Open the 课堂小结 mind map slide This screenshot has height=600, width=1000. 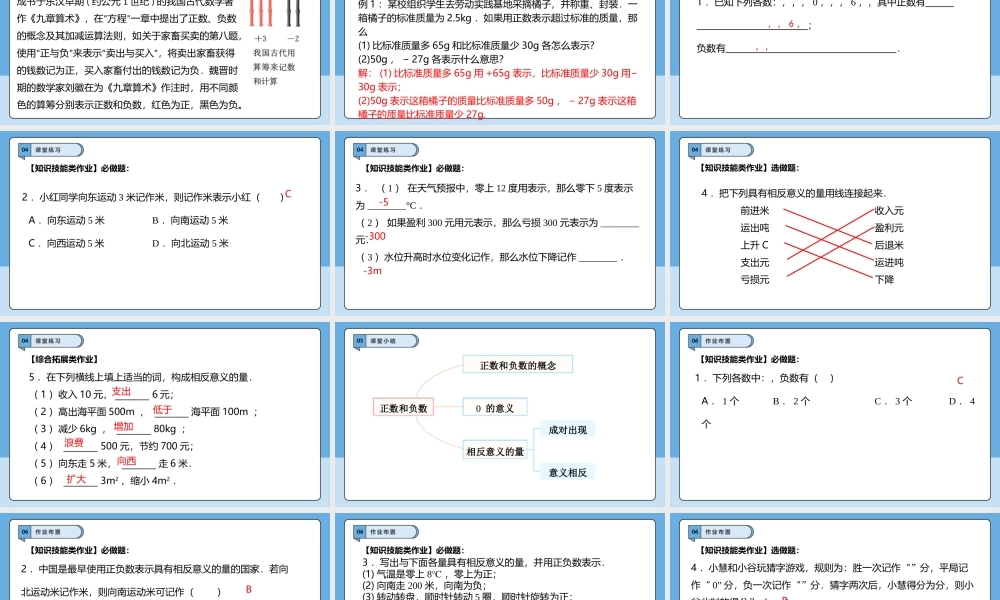coord(500,414)
